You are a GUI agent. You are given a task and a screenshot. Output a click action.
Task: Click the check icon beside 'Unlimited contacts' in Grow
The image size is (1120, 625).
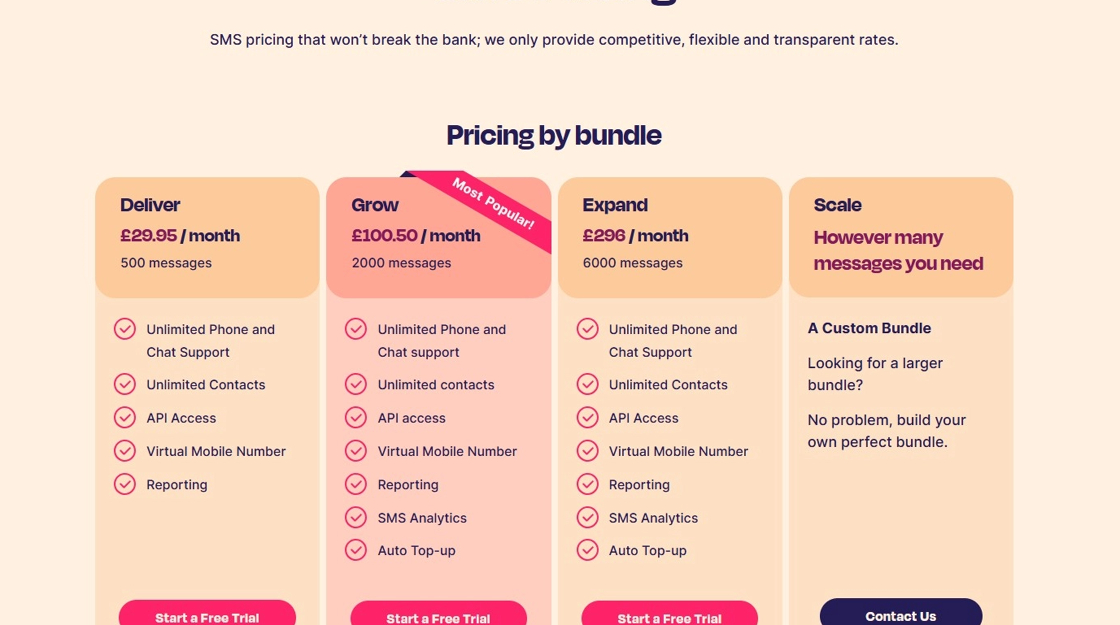[x=356, y=384]
